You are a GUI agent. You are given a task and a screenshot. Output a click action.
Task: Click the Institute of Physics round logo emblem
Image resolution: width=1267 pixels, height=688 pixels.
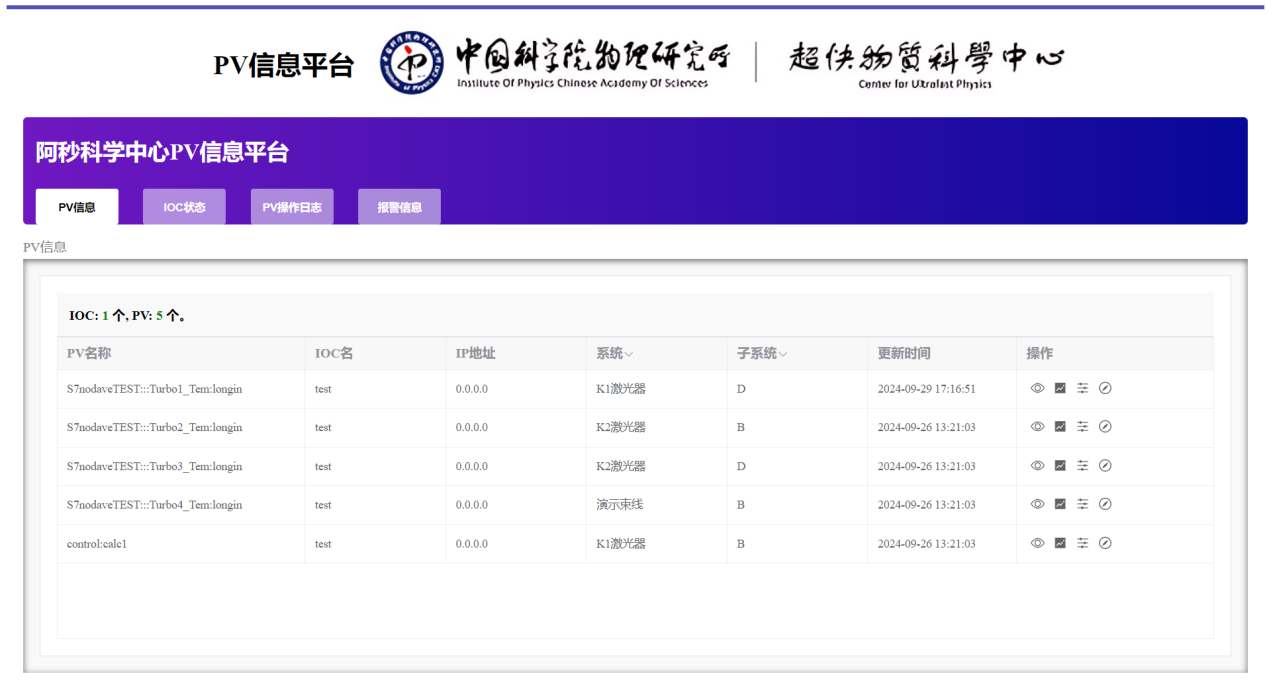click(x=411, y=63)
